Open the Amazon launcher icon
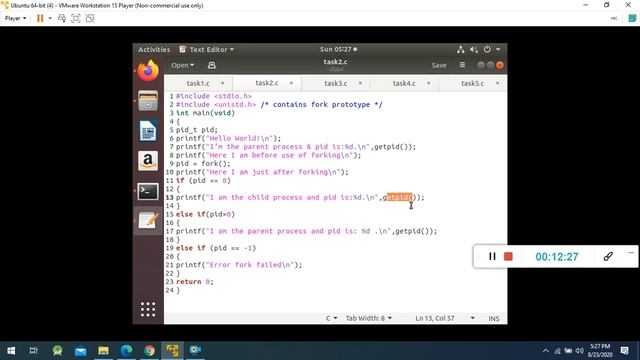The image size is (640, 360). pos(148,161)
